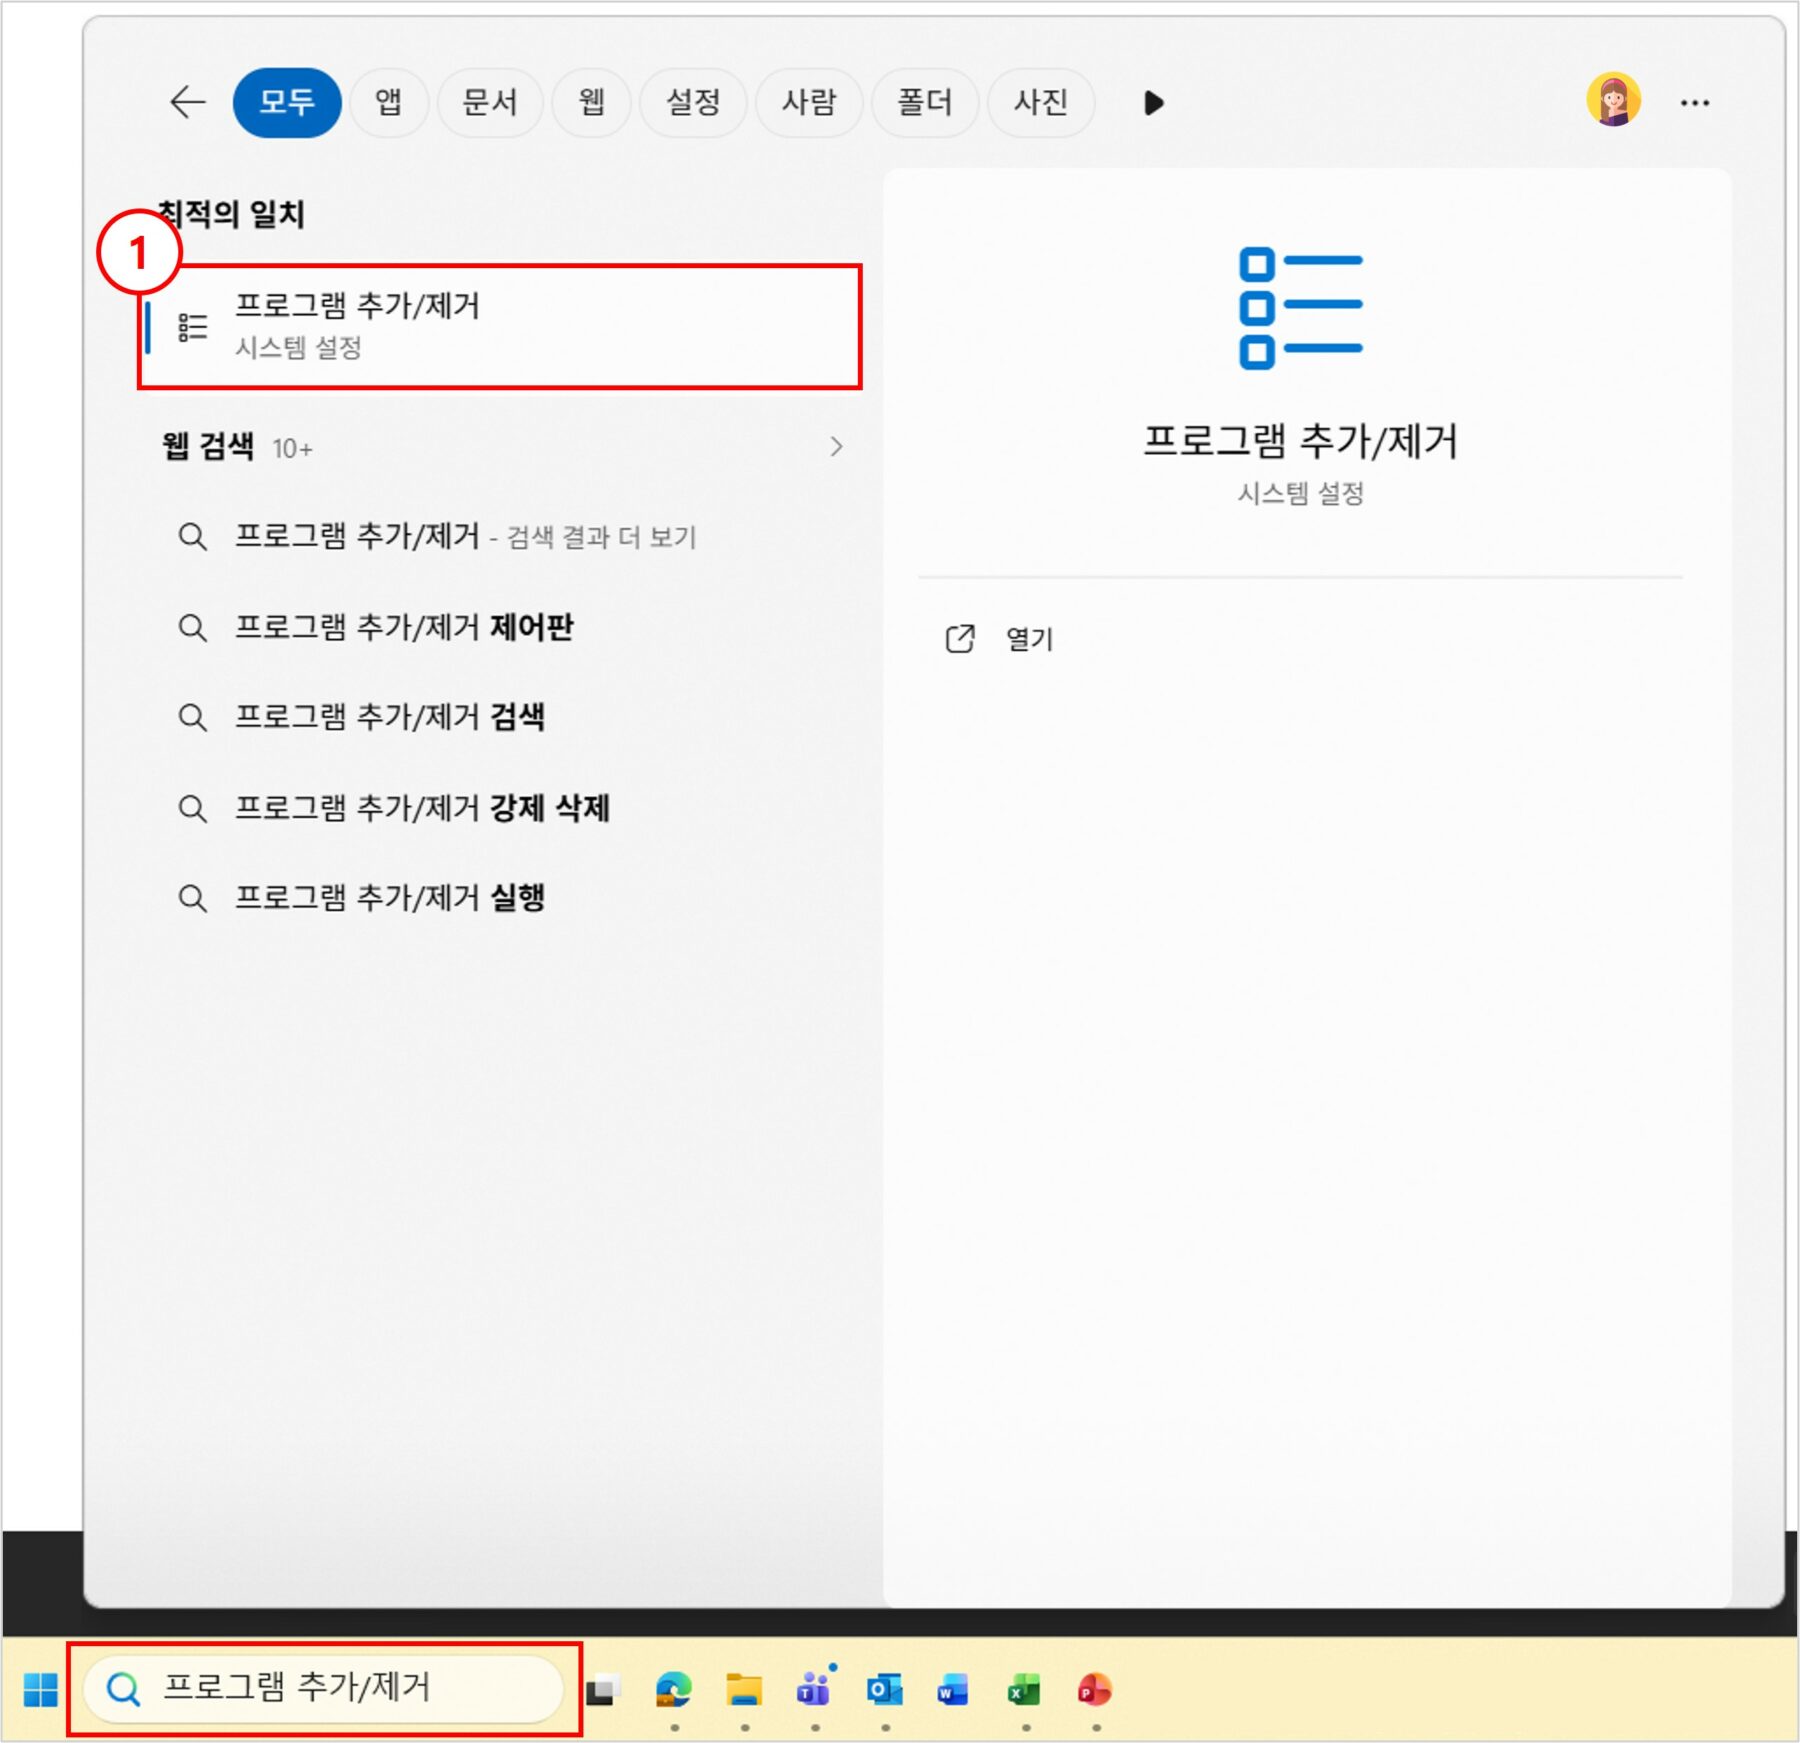
Task: Launch Microsoft Edge from taskbar
Action: pyautogui.click(x=674, y=1690)
